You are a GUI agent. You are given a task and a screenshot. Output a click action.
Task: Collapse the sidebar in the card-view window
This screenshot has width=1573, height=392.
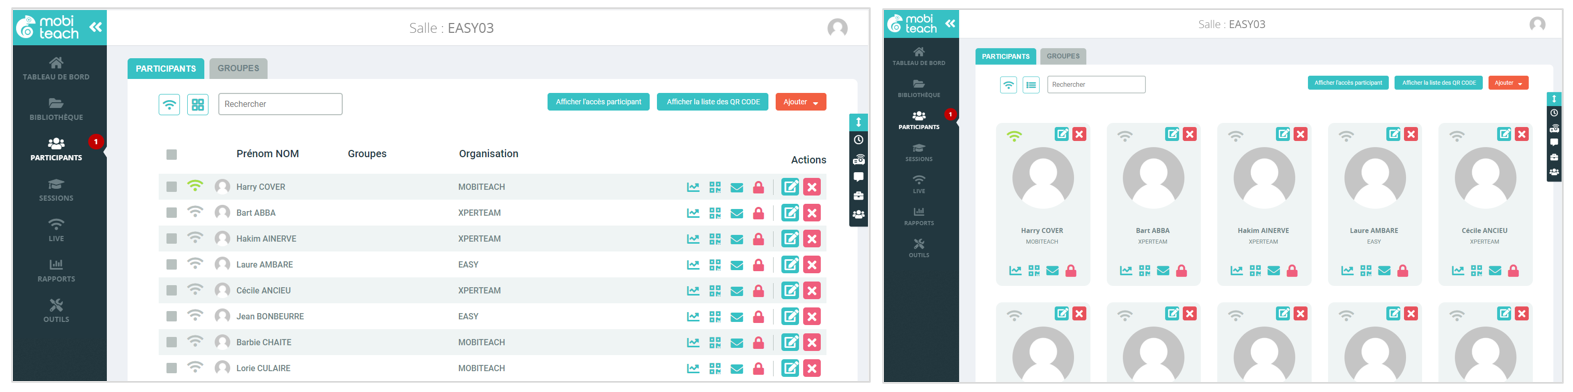click(x=950, y=23)
